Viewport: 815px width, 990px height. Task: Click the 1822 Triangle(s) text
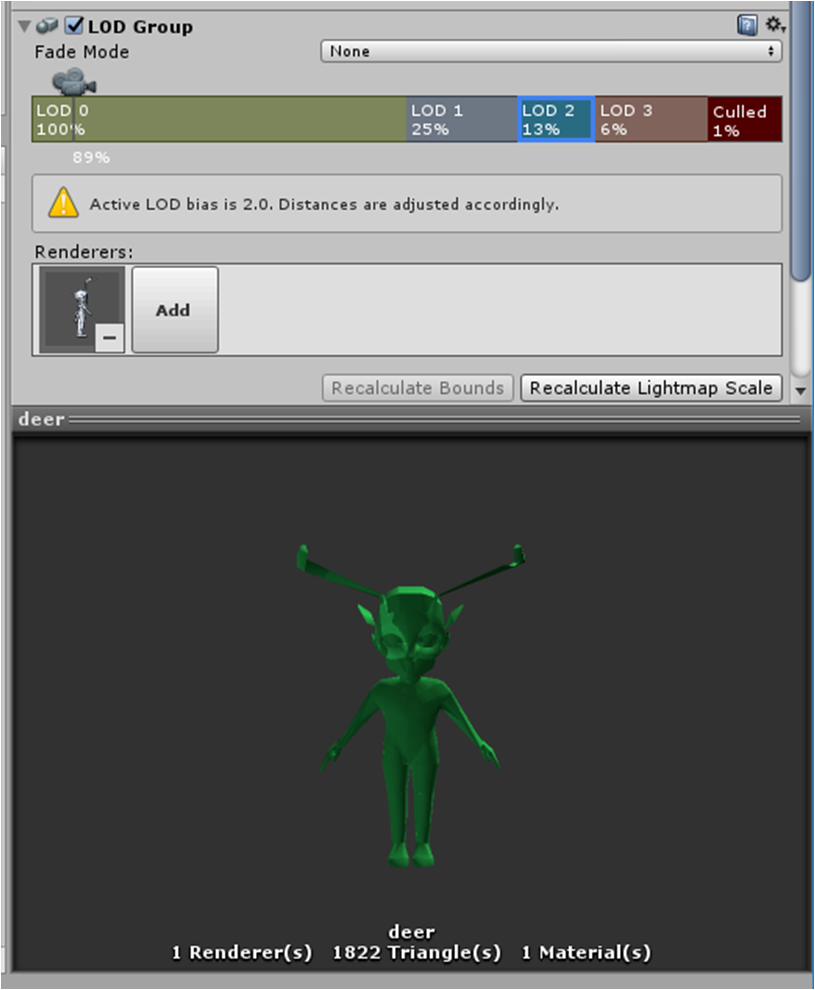pos(417,952)
